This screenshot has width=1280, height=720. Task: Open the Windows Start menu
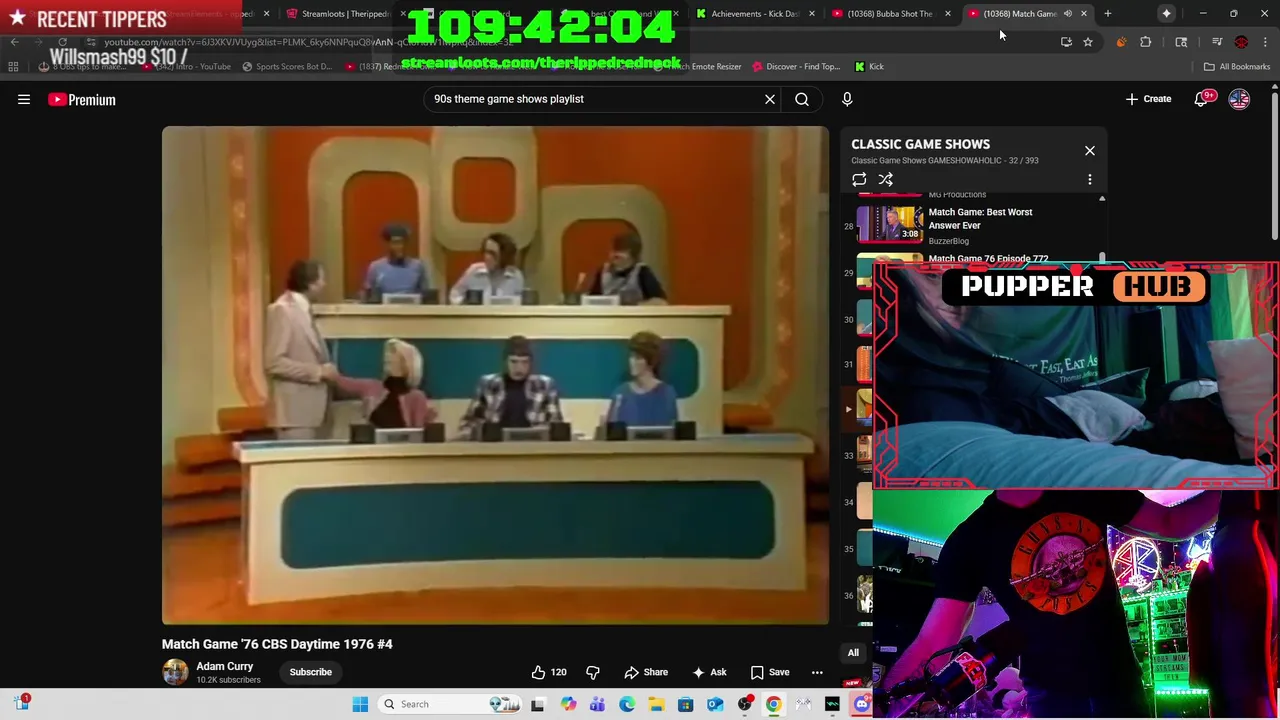click(360, 704)
